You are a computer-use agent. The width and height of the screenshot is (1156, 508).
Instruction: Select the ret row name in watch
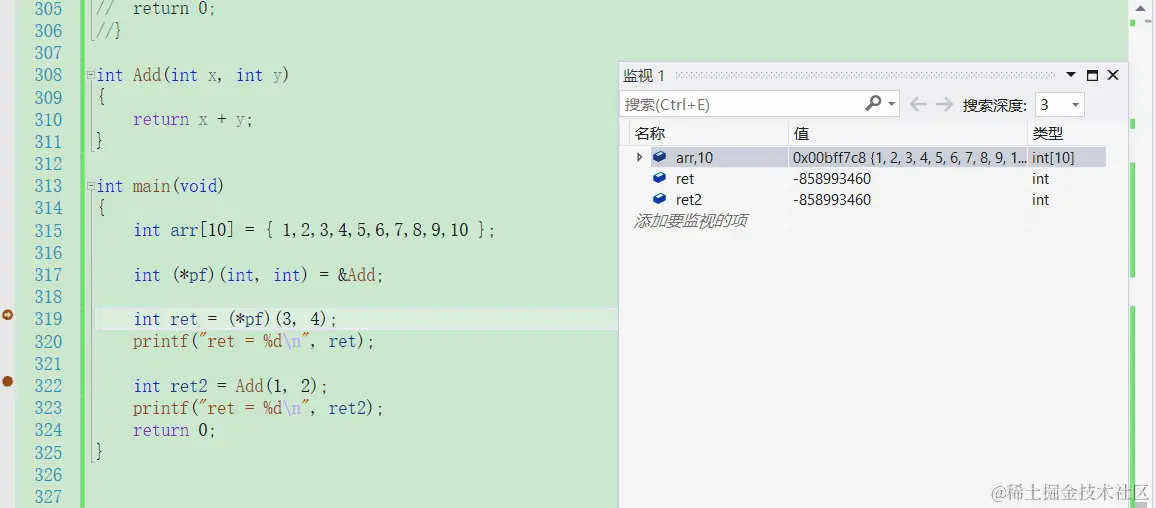pos(685,178)
